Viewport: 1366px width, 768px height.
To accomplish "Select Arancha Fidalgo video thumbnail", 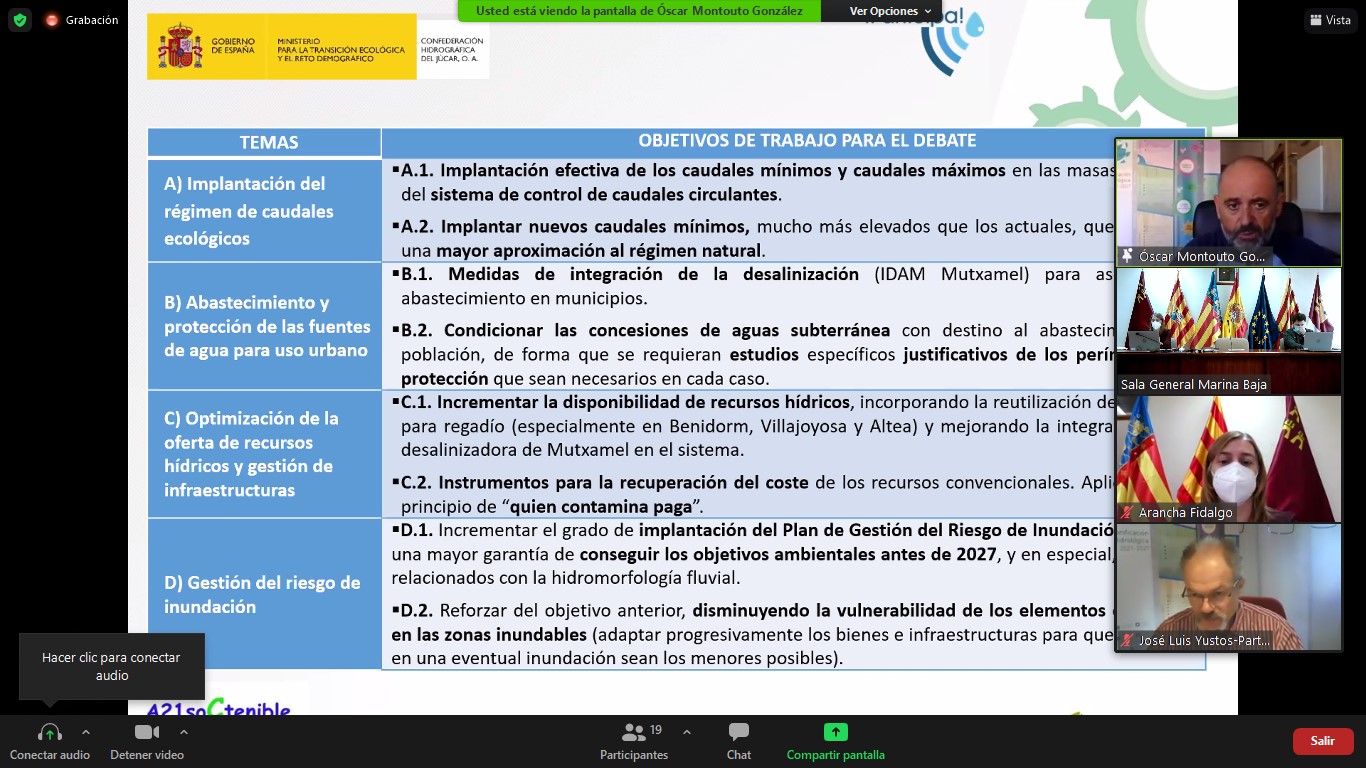I will point(1228,459).
